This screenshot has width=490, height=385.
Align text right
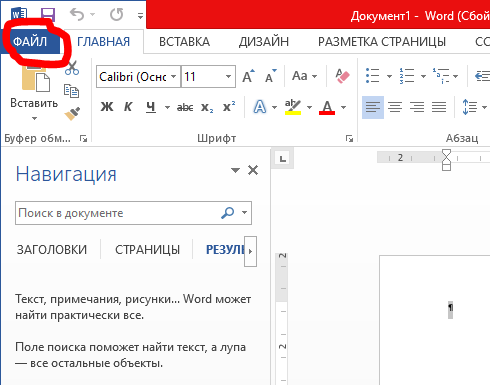tap(417, 107)
